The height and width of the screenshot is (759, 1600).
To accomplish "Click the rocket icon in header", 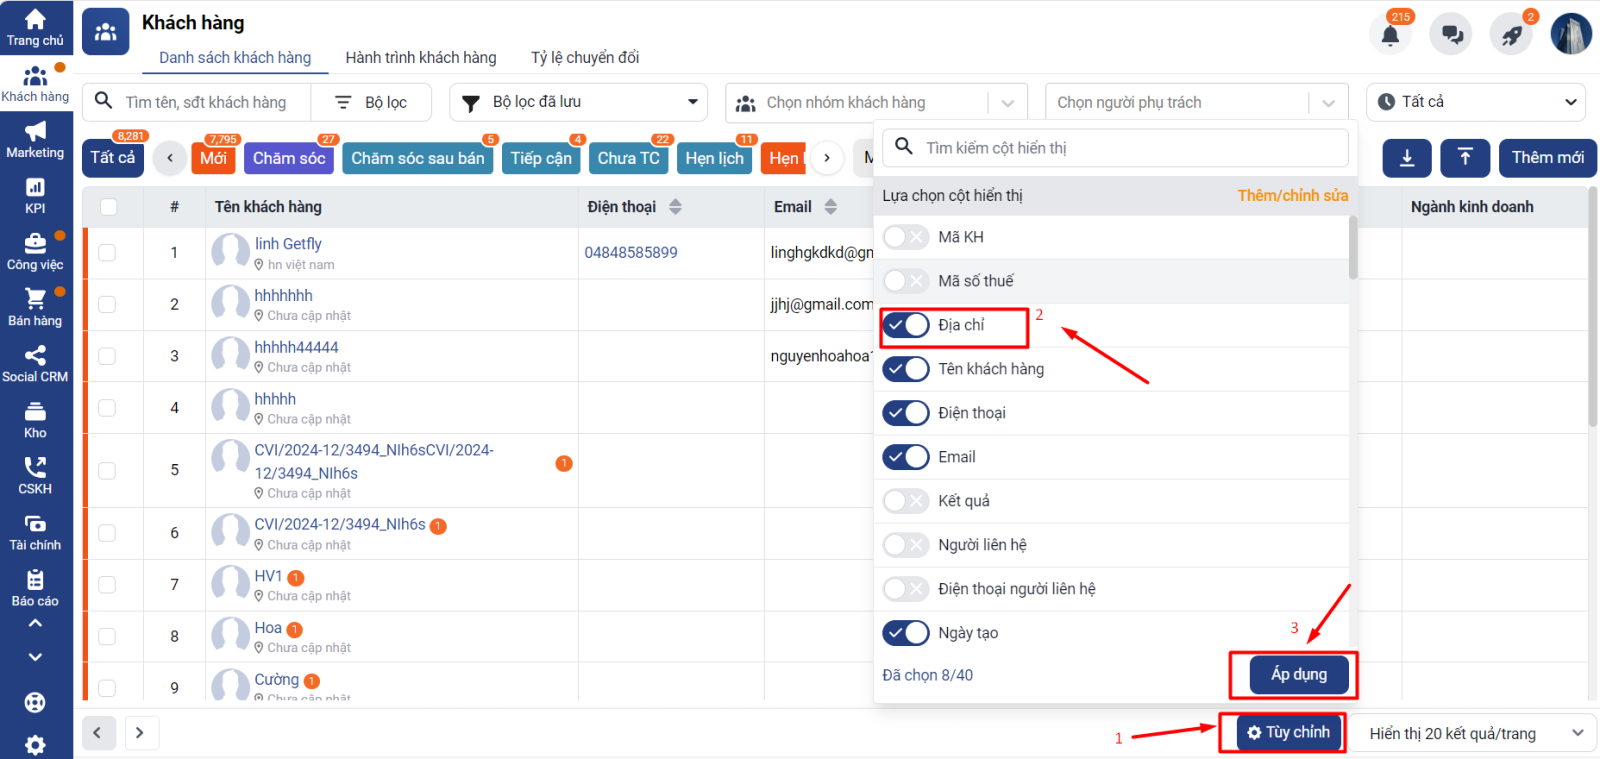I will coord(1511,35).
